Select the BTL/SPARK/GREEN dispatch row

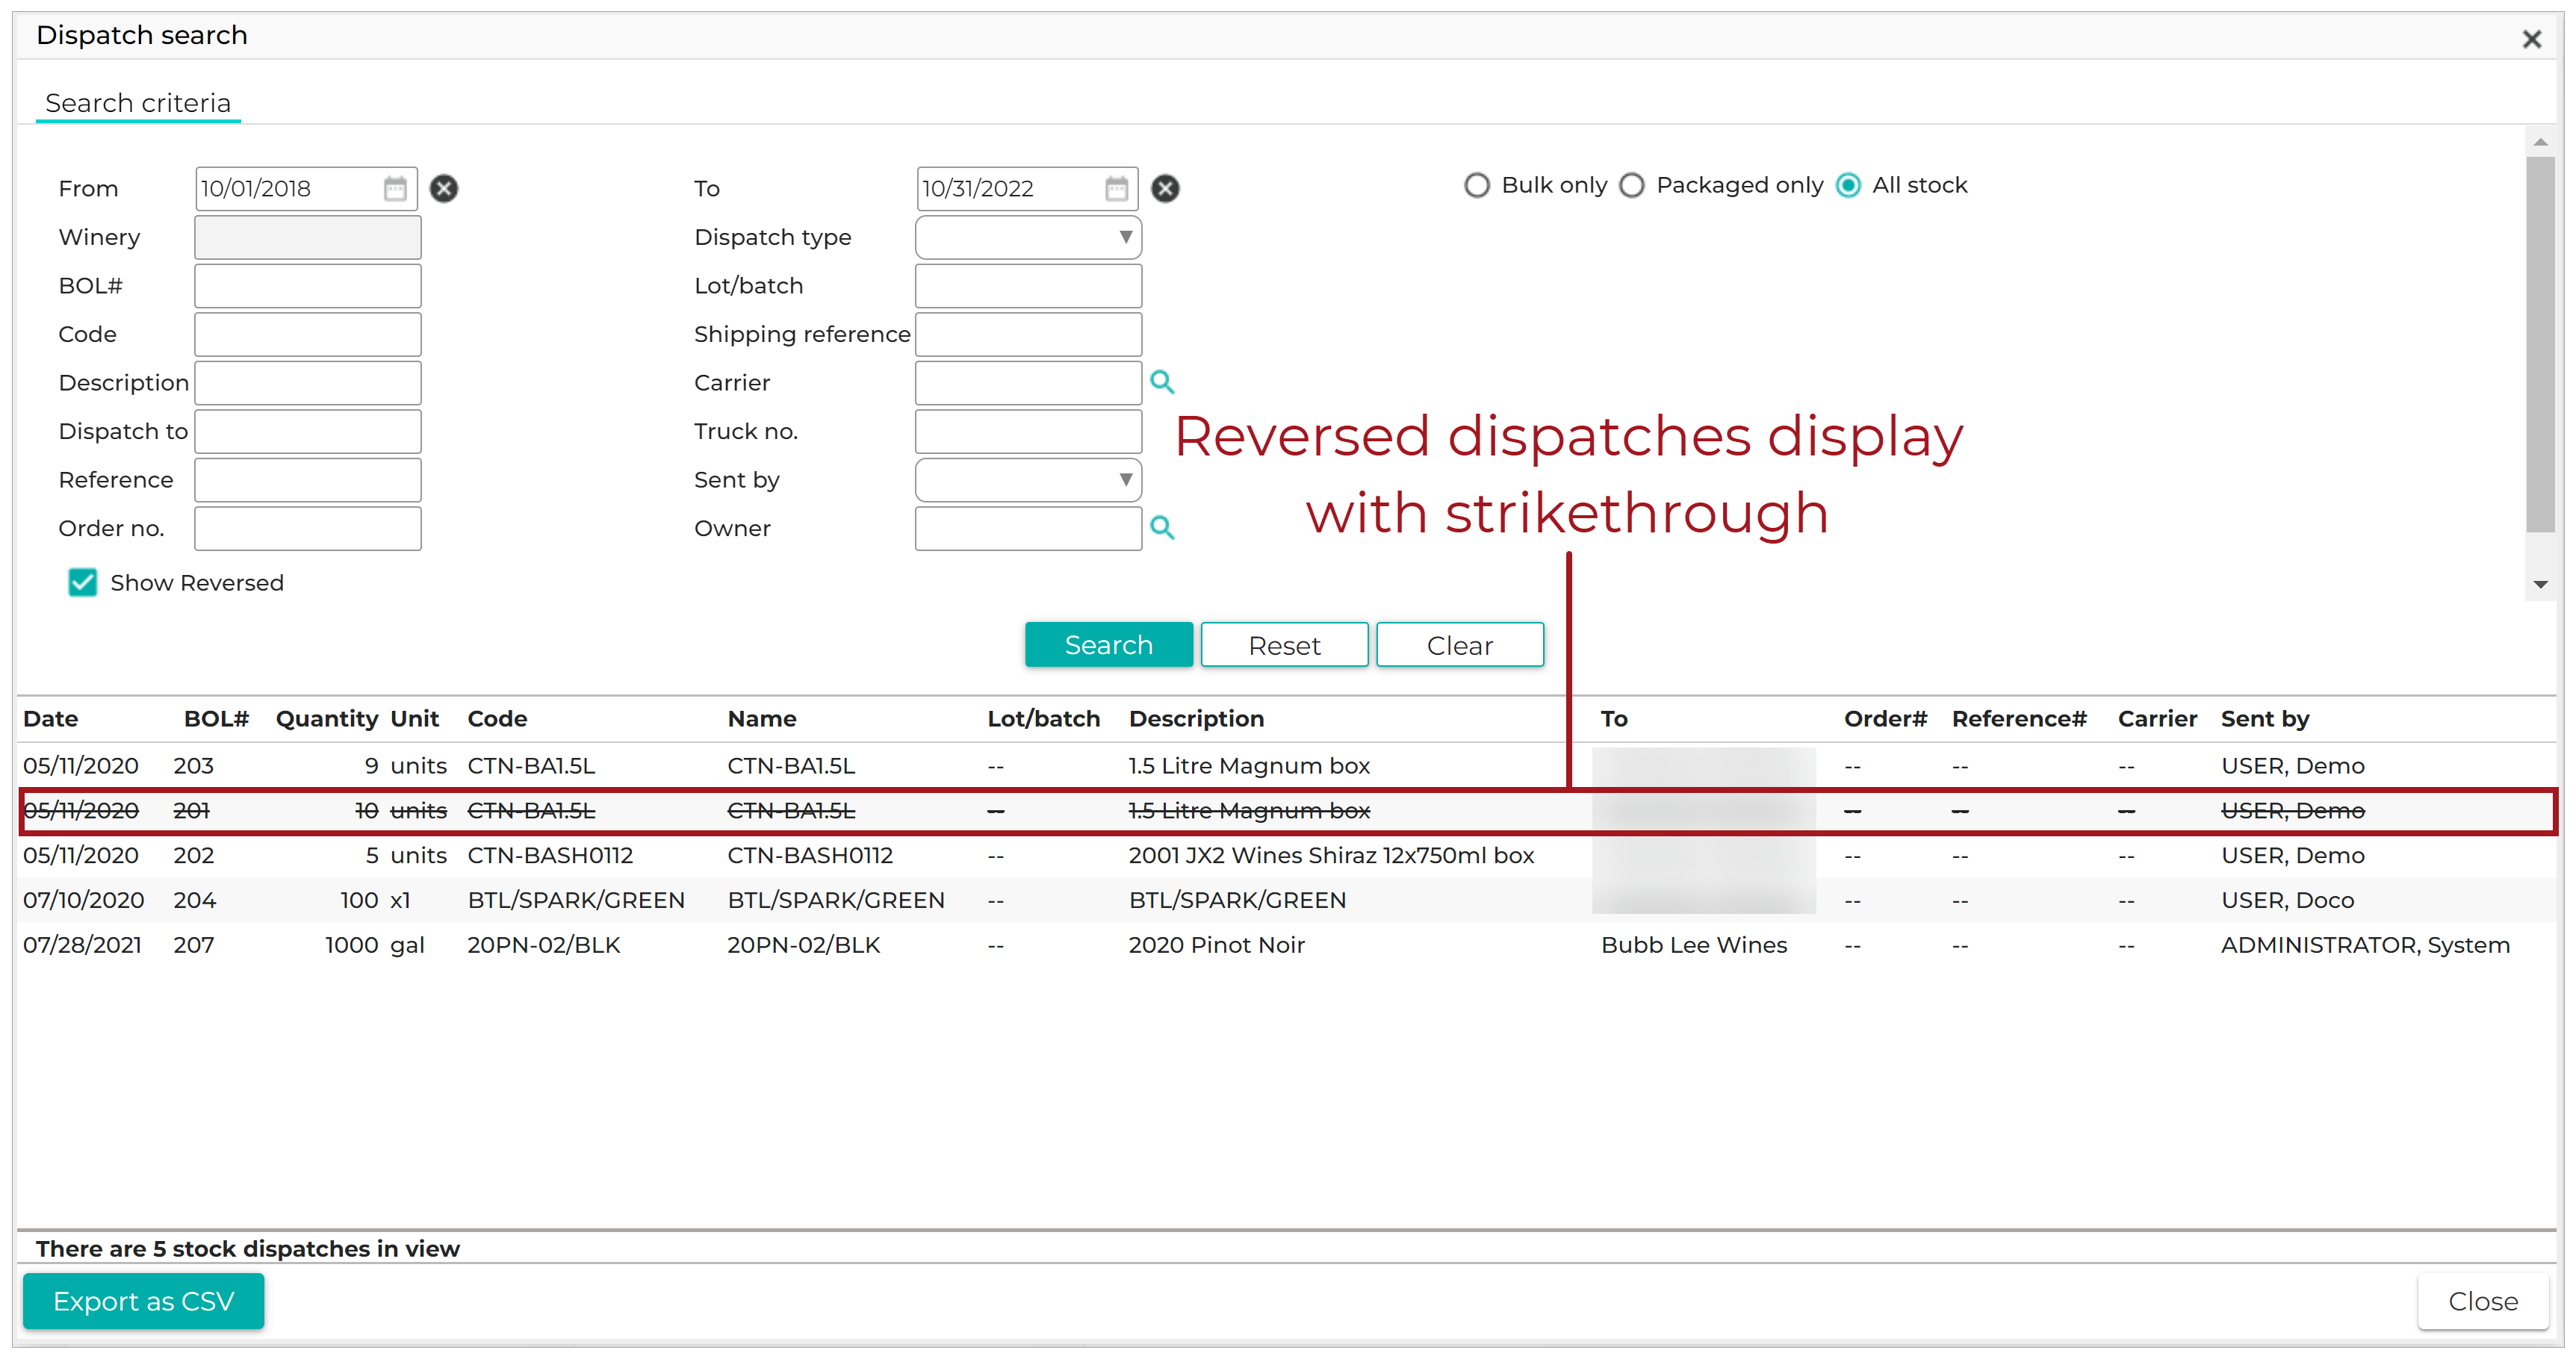point(1286,900)
